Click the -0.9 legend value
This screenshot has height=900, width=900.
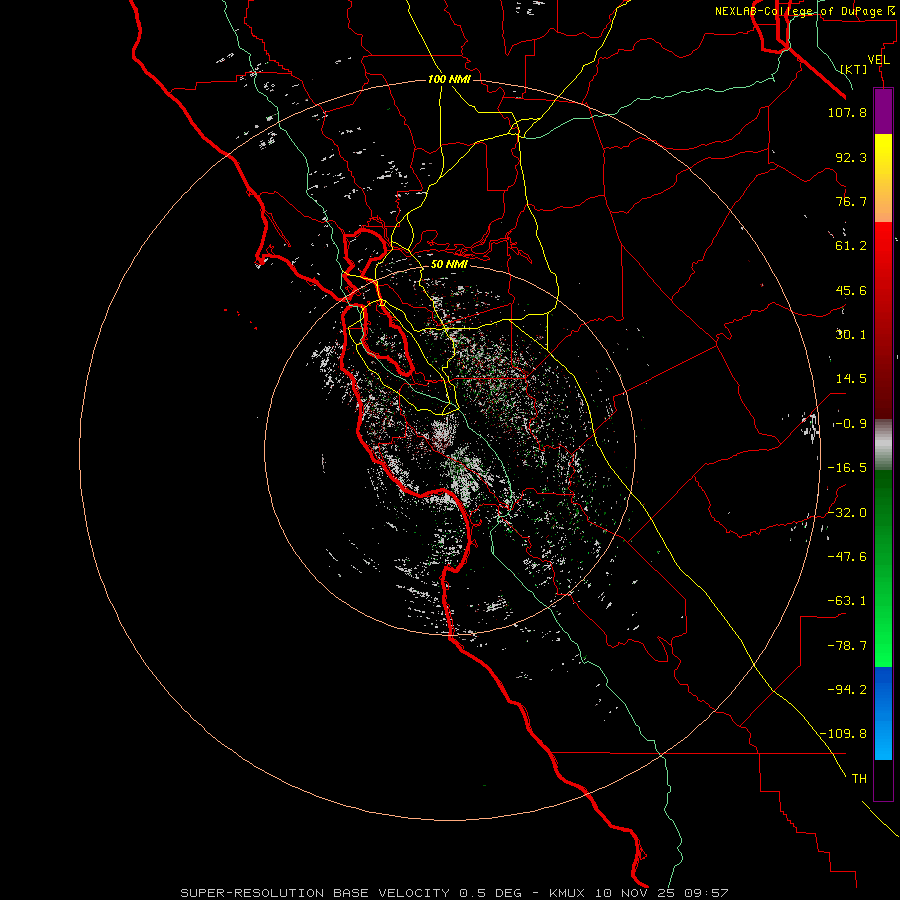[x=850, y=424]
